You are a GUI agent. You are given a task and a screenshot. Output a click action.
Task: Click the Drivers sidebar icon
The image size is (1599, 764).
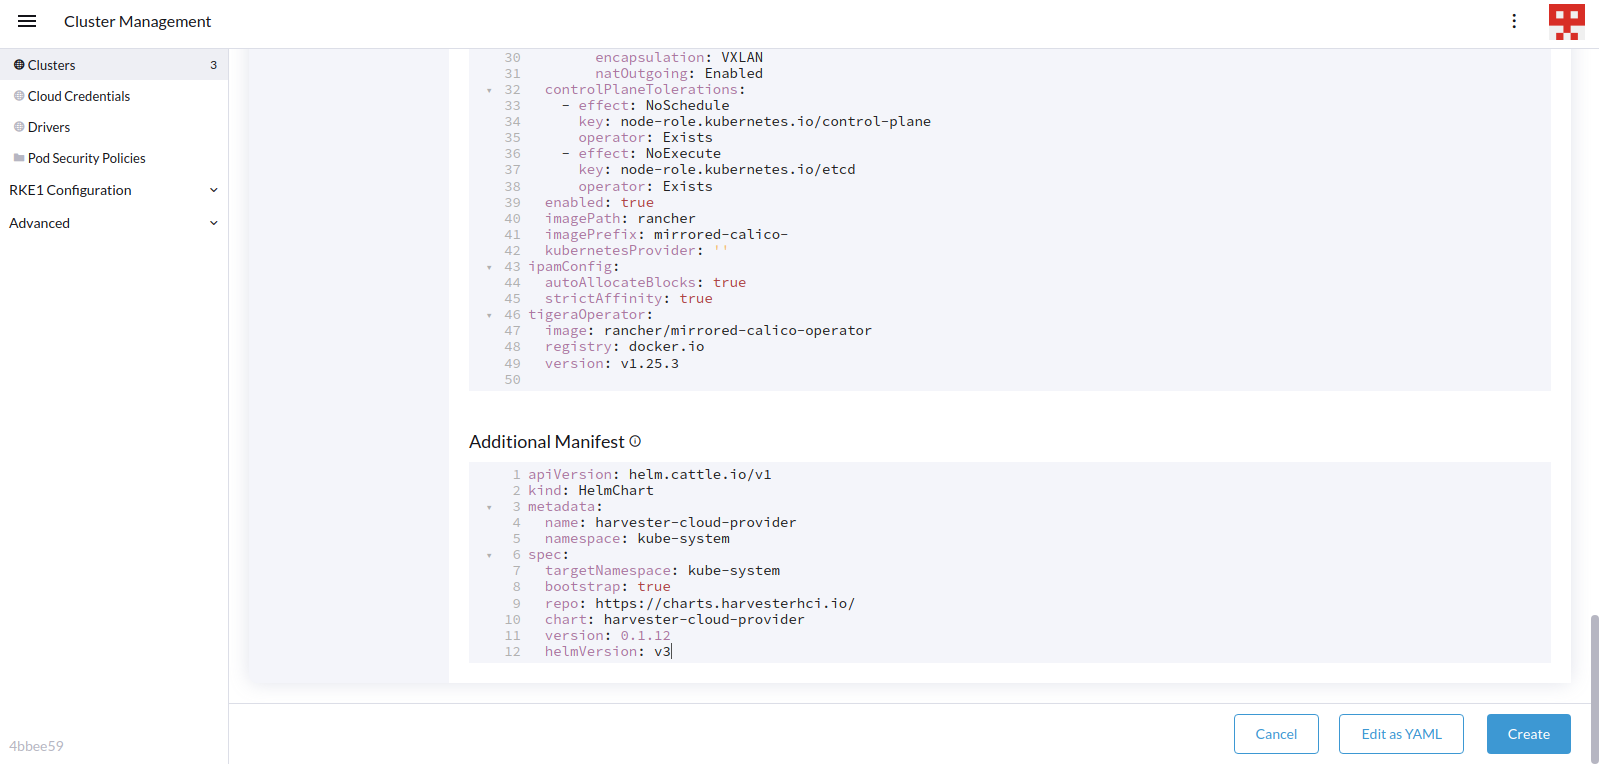[x=19, y=127]
